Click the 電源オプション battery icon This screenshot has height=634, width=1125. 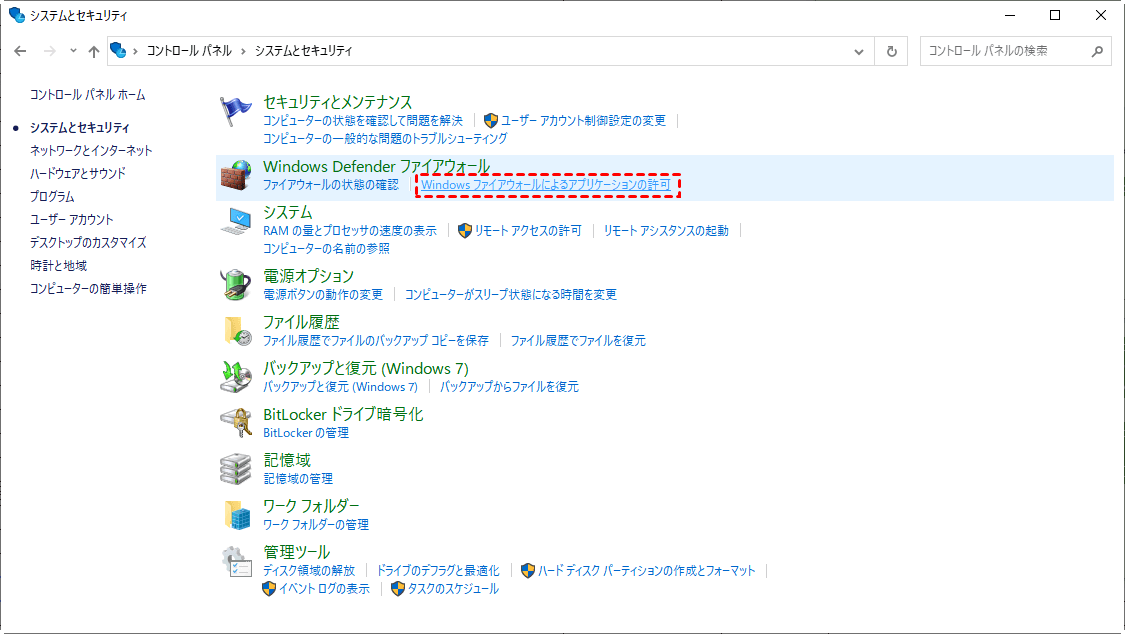237,285
